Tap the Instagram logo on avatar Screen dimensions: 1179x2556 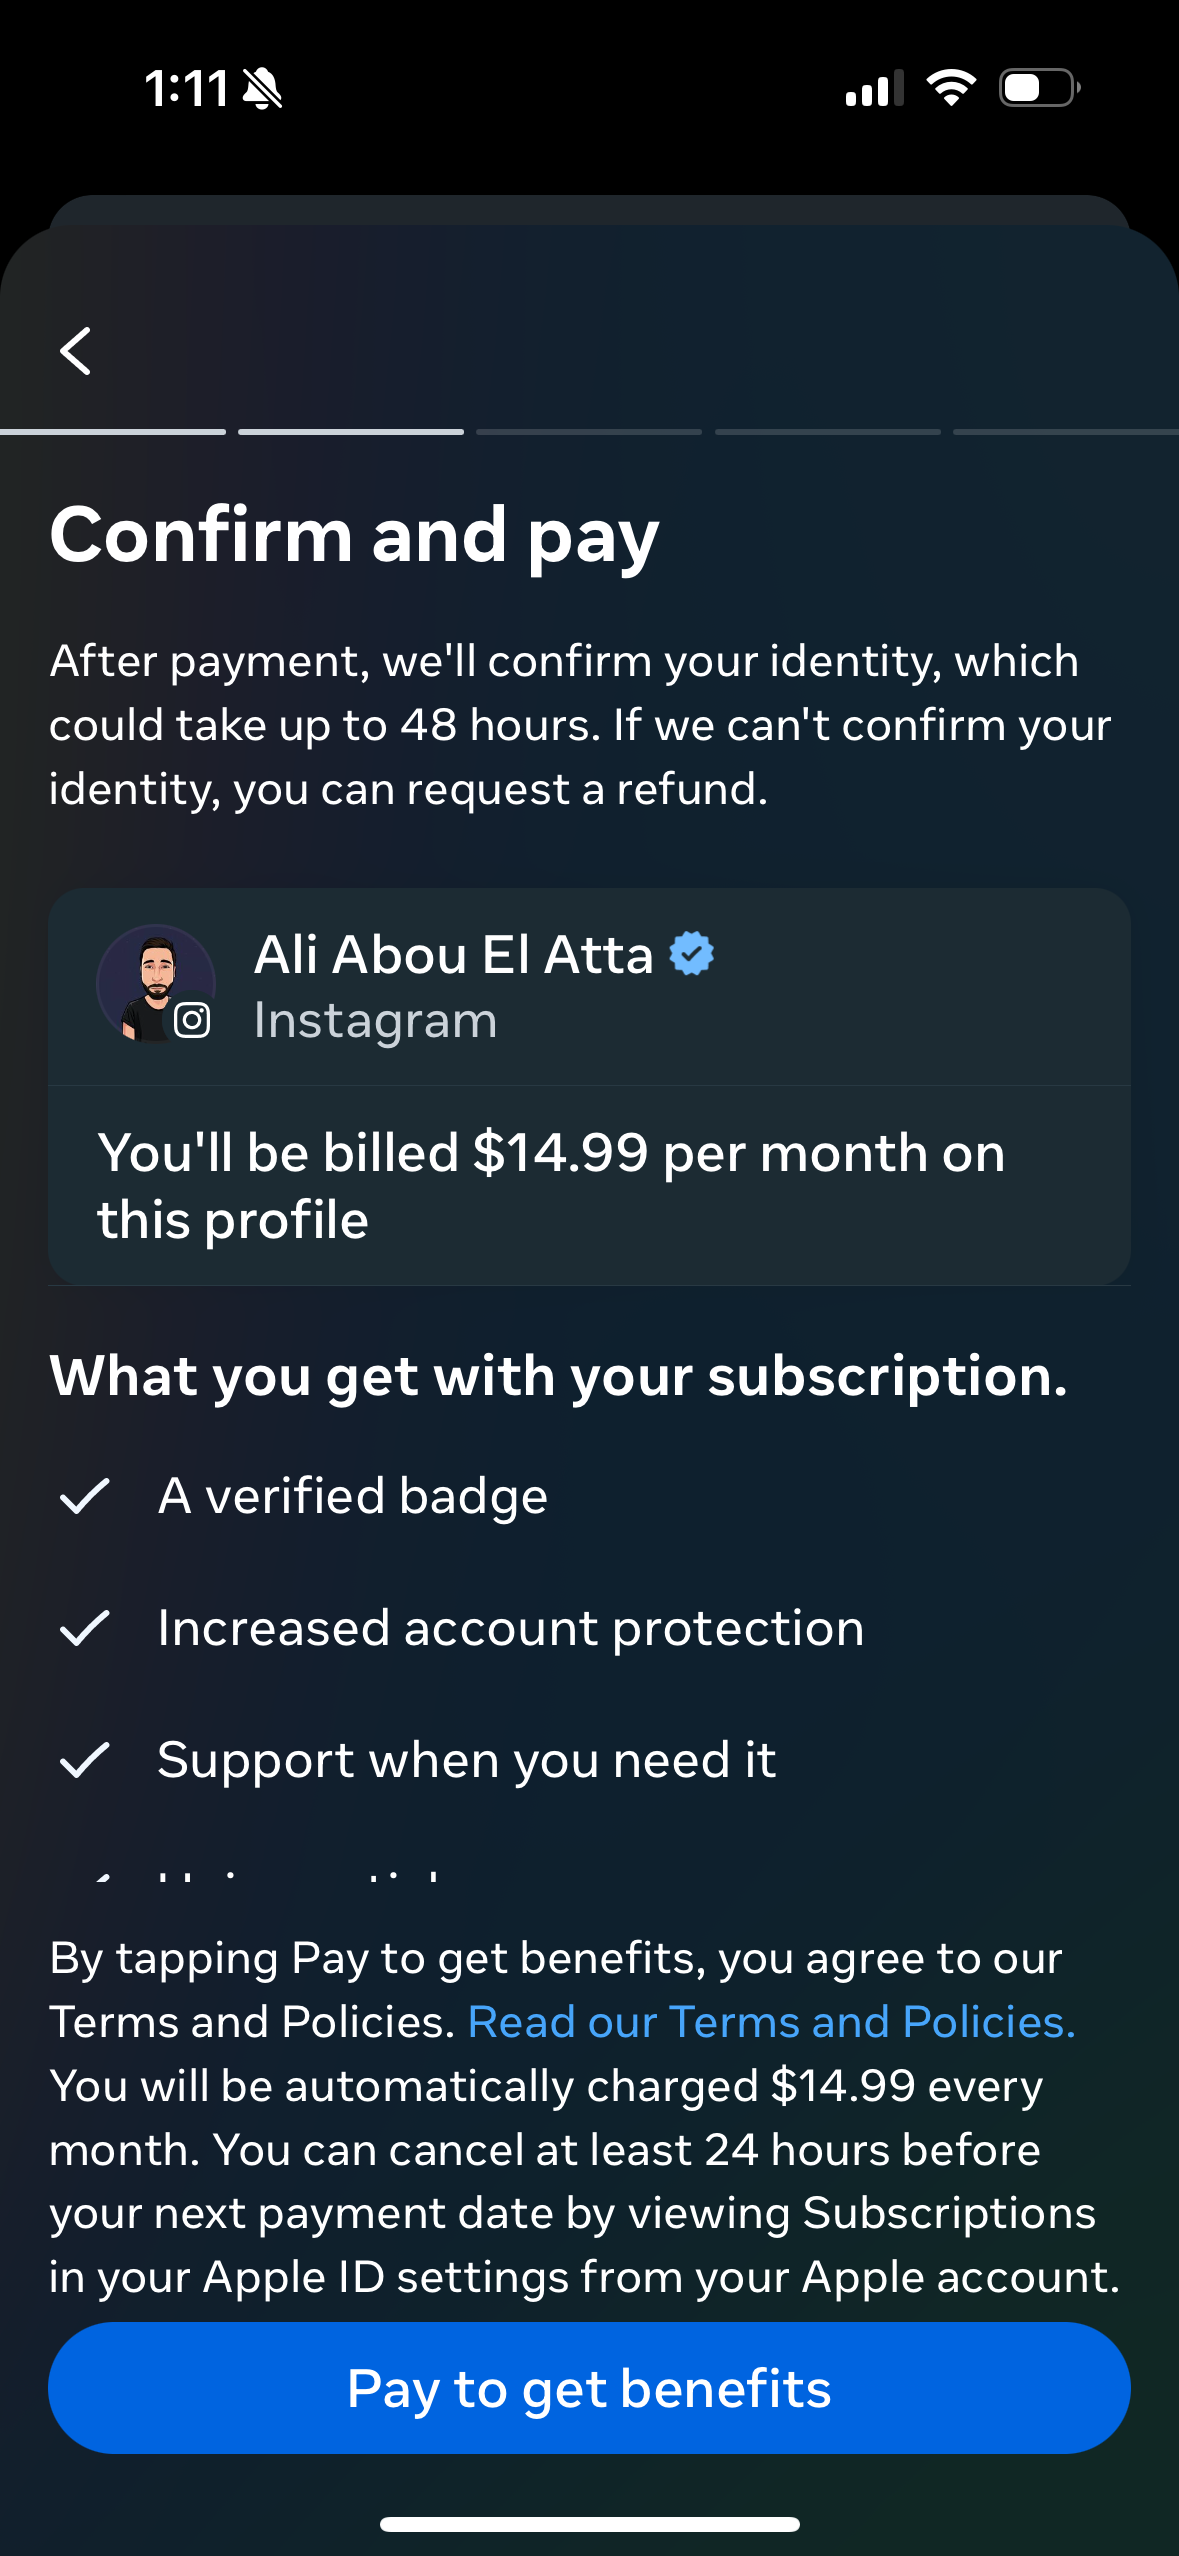tap(192, 1020)
